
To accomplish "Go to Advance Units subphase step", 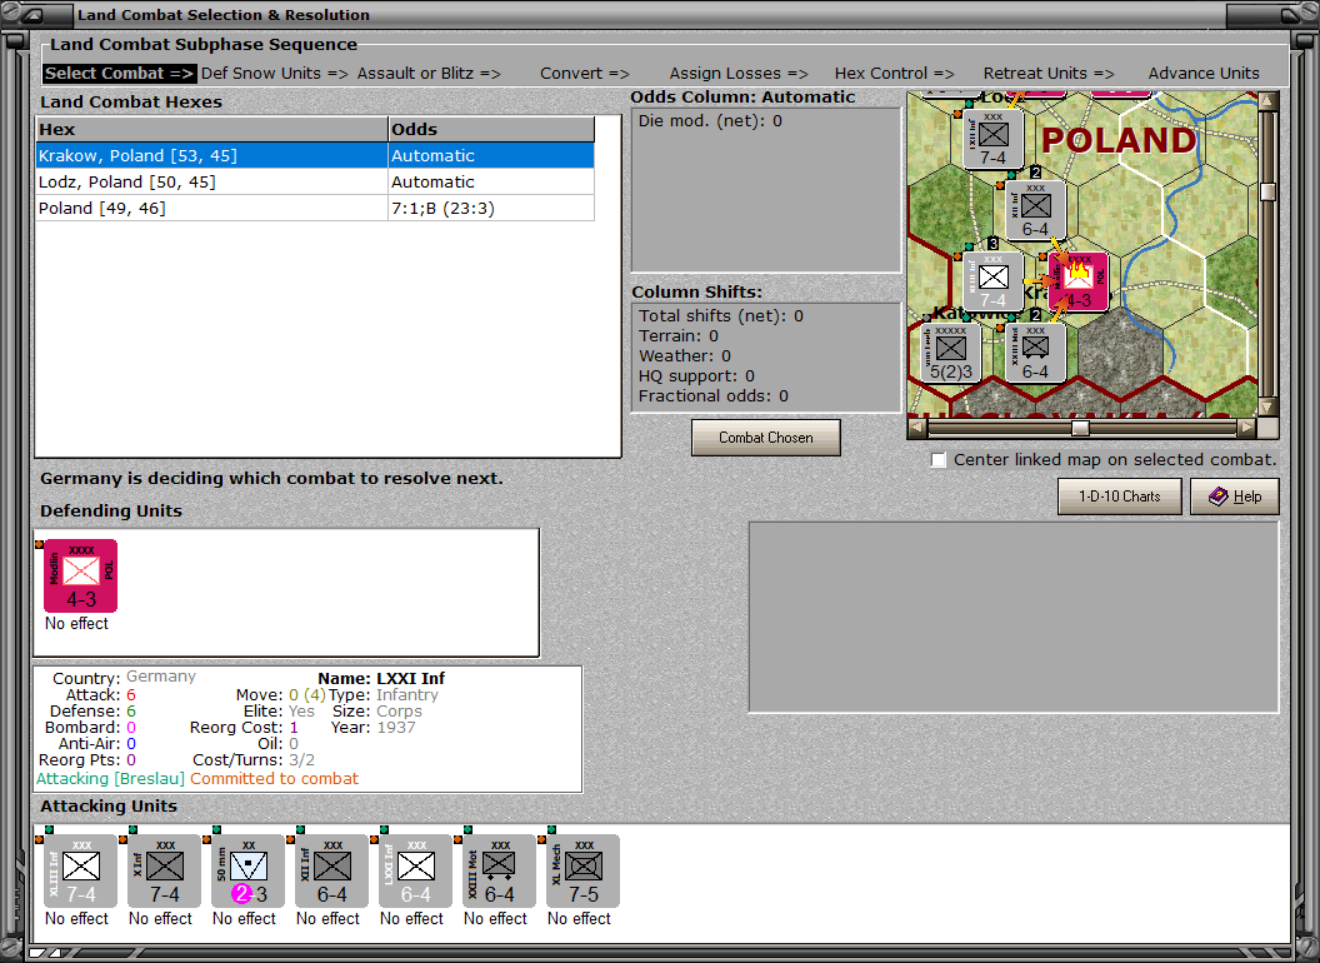I will tap(1203, 73).
